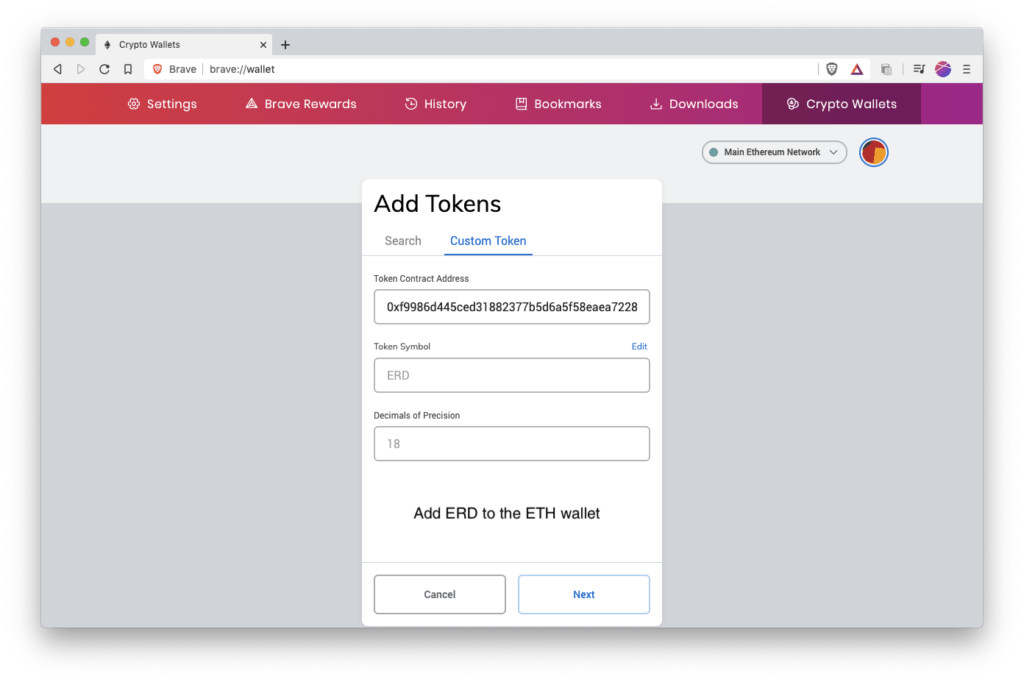The image size is (1024, 682).
Task: Open the browser hamburger menu
Action: 966,69
